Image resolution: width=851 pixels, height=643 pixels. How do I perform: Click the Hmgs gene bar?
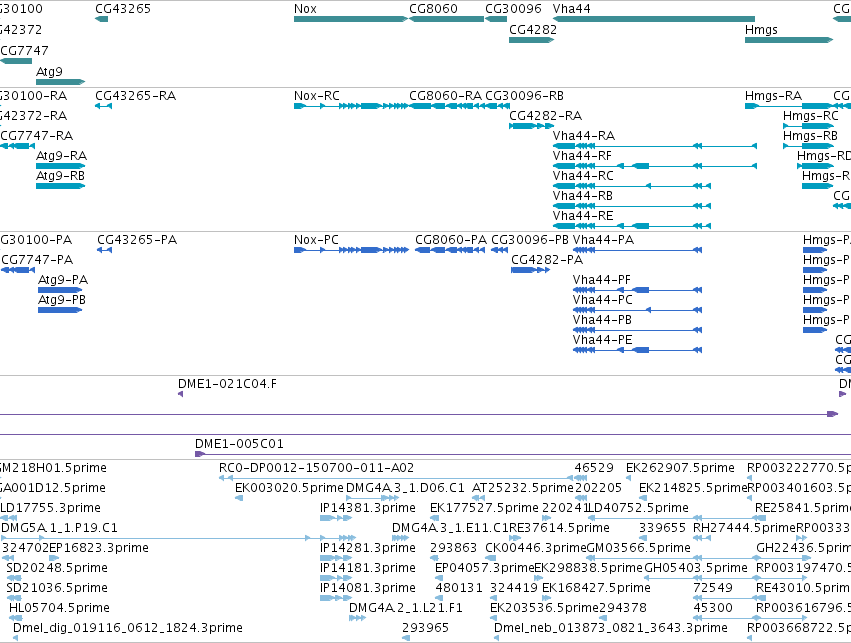pyautogui.click(x=789, y=40)
